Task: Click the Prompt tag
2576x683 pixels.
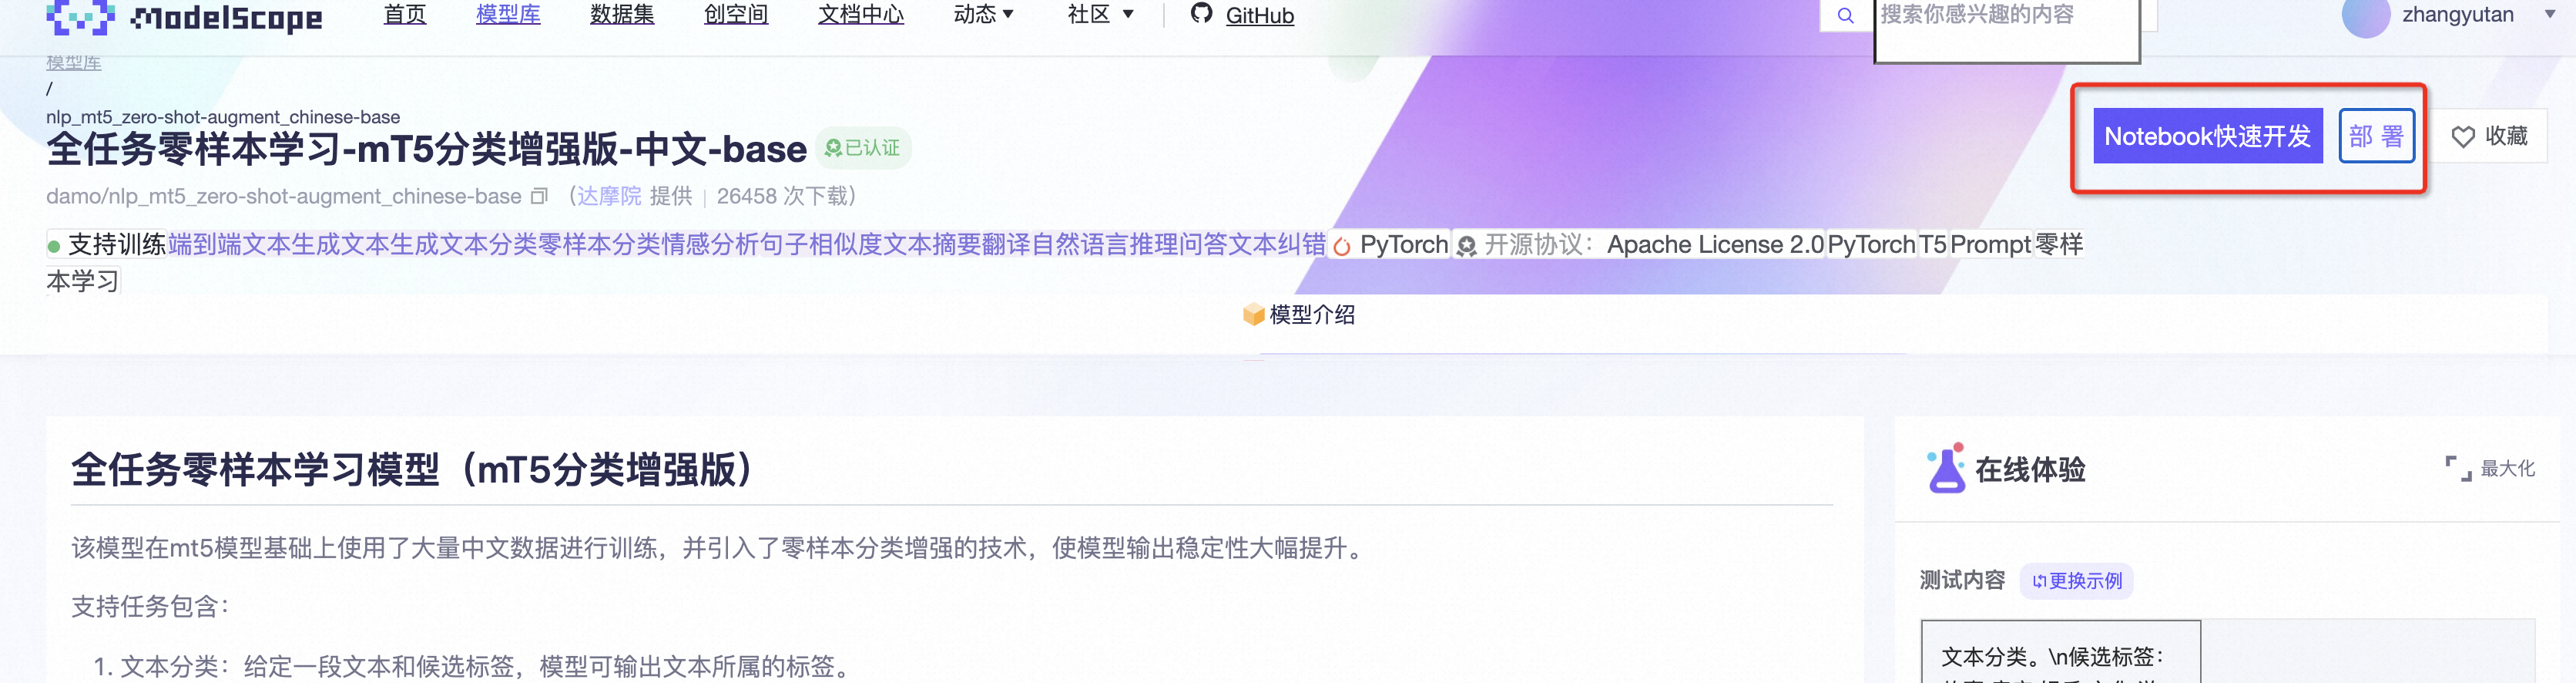Action: [1990, 244]
